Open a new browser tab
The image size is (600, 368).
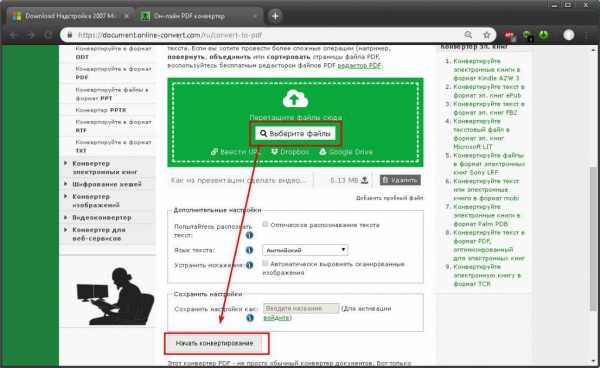pos(275,16)
